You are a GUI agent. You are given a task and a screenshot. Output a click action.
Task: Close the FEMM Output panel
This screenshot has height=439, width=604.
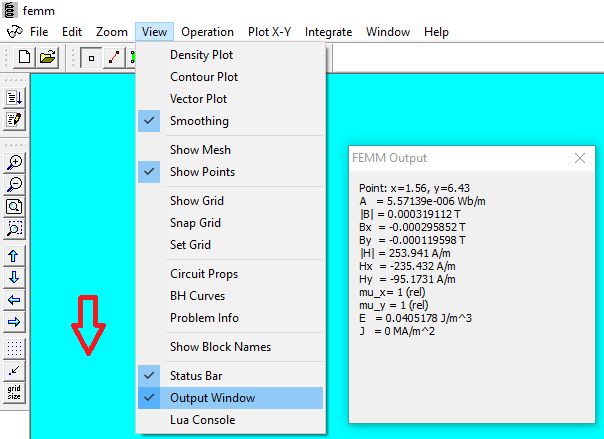pos(579,158)
